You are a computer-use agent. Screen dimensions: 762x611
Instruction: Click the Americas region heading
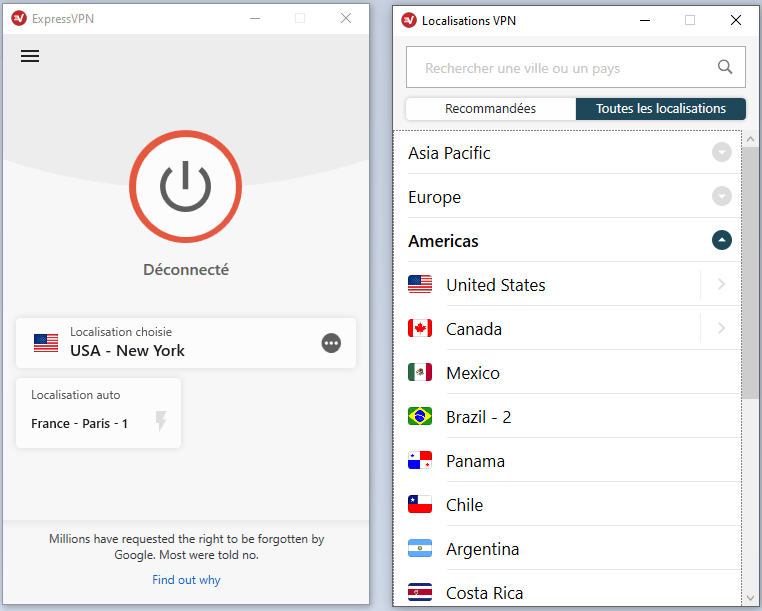coord(443,241)
